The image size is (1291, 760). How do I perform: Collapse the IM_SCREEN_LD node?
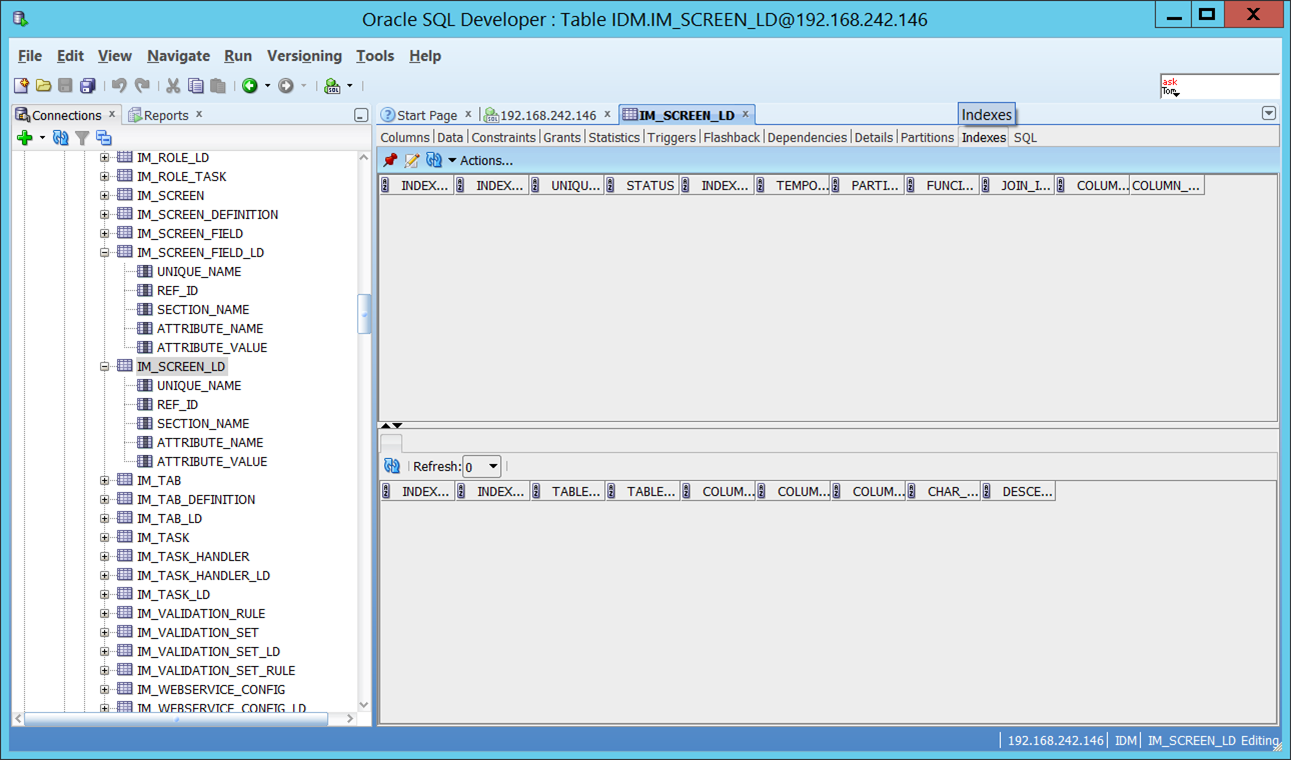(x=105, y=367)
